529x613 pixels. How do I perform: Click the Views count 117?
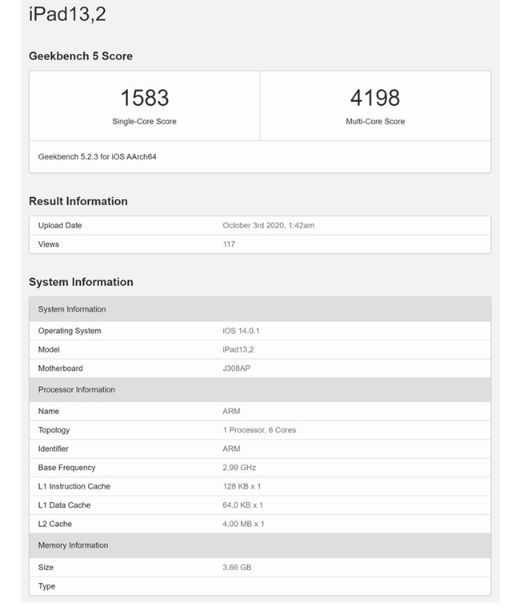click(229, 244)
